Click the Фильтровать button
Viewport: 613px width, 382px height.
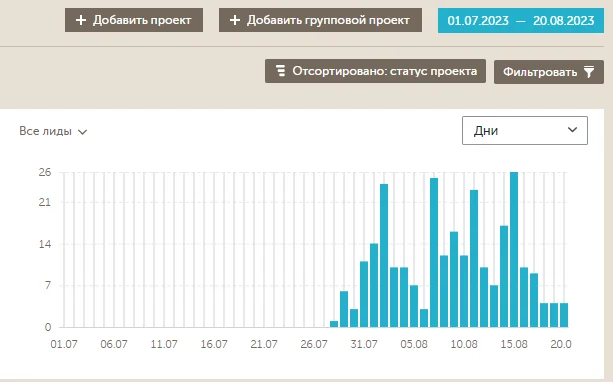point(549,72)
